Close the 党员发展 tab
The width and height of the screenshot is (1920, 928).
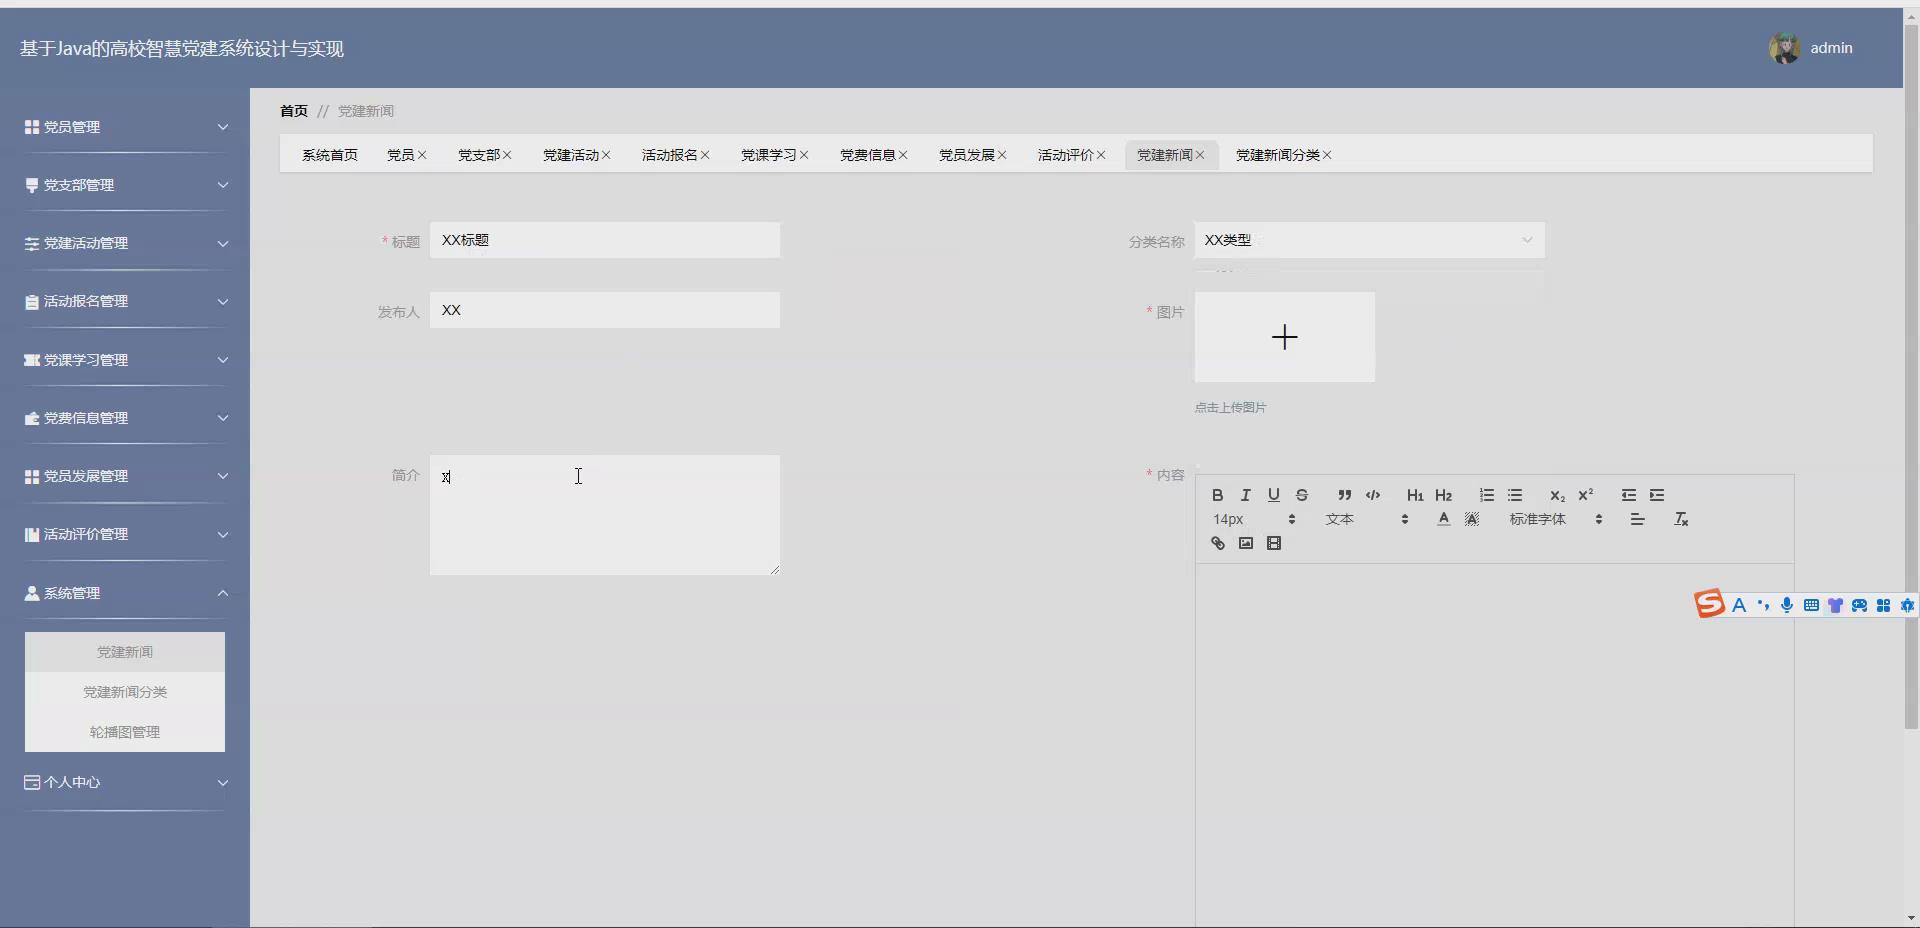coord(1002,155)
